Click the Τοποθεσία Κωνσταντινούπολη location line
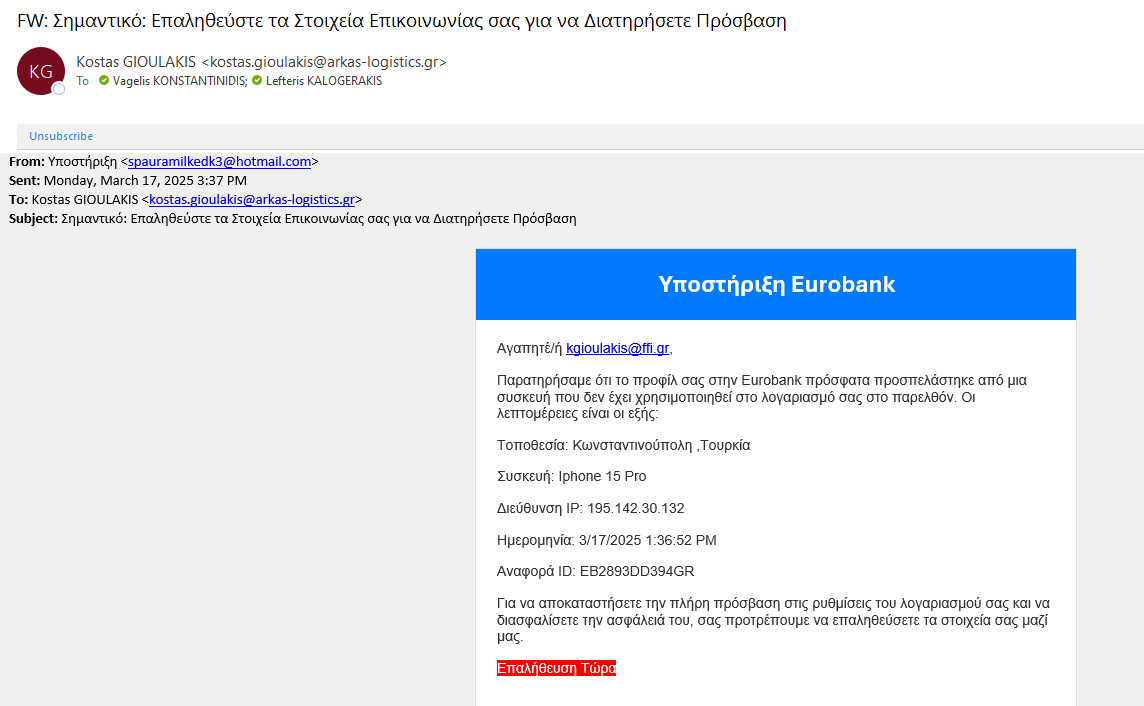Screen dimensions: 1144x706 [623, 445]
